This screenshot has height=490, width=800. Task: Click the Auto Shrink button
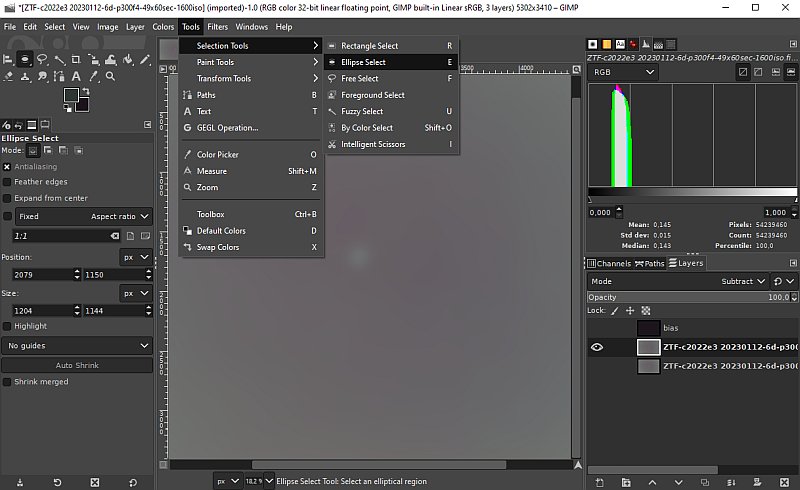tap(77, 365)
